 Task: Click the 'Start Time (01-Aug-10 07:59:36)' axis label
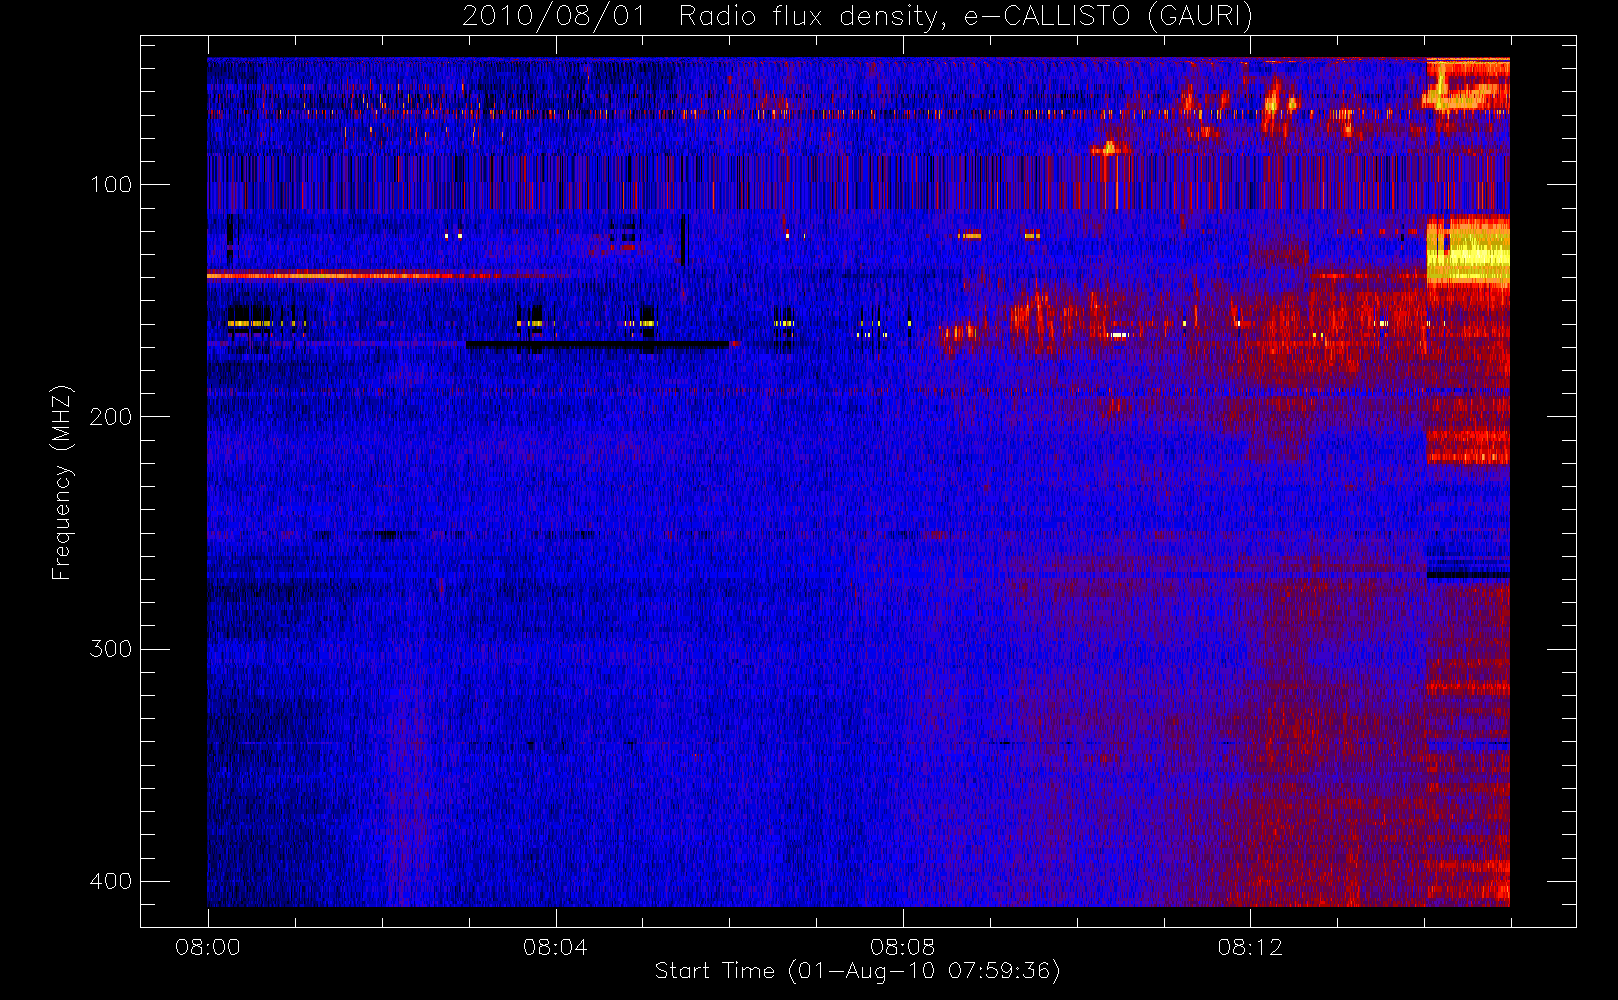tap(857, 971)
